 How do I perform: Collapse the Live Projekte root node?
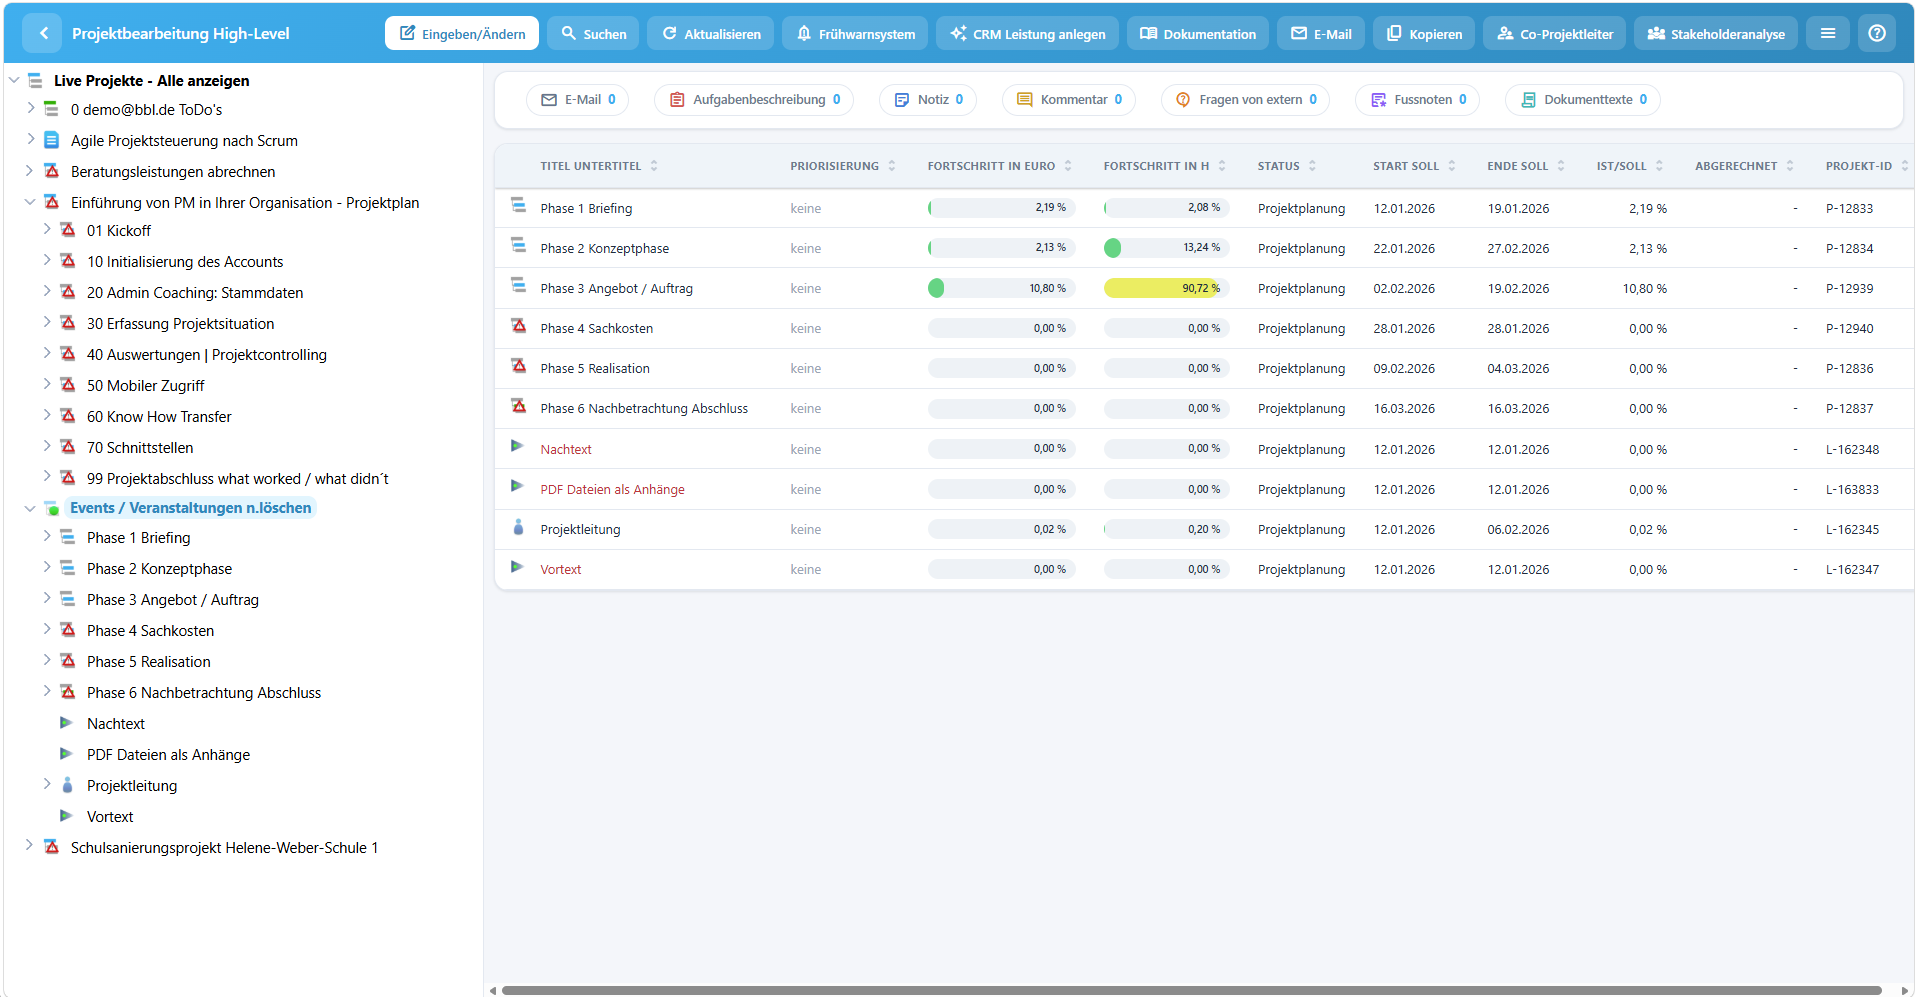[14, 79]
